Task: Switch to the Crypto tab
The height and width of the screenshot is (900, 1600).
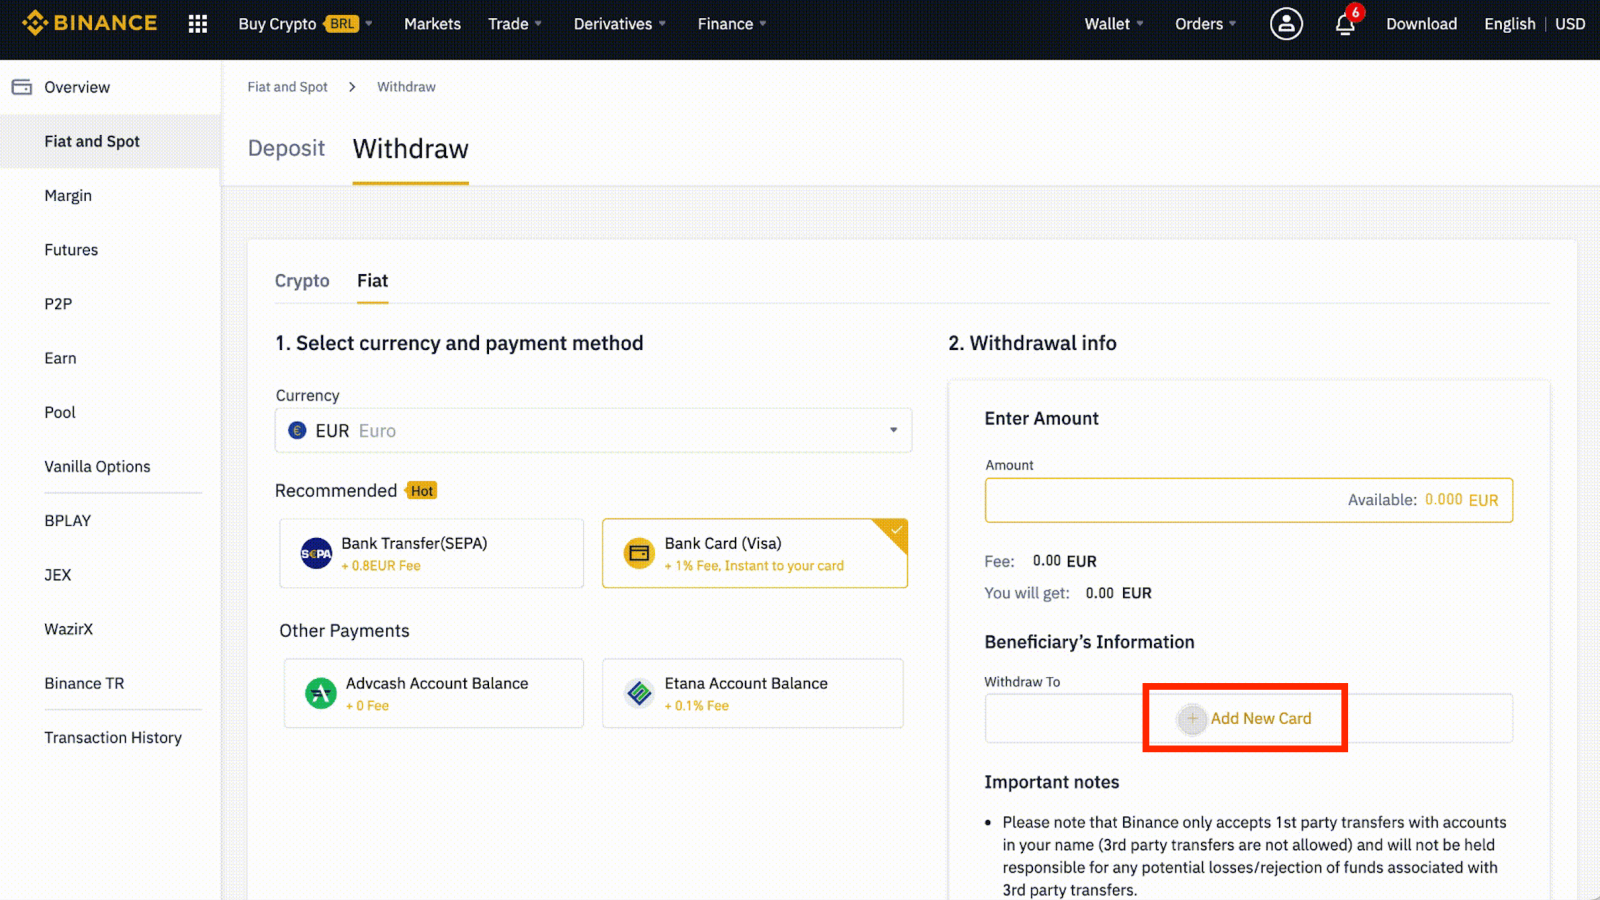Action: click(302, 281)
